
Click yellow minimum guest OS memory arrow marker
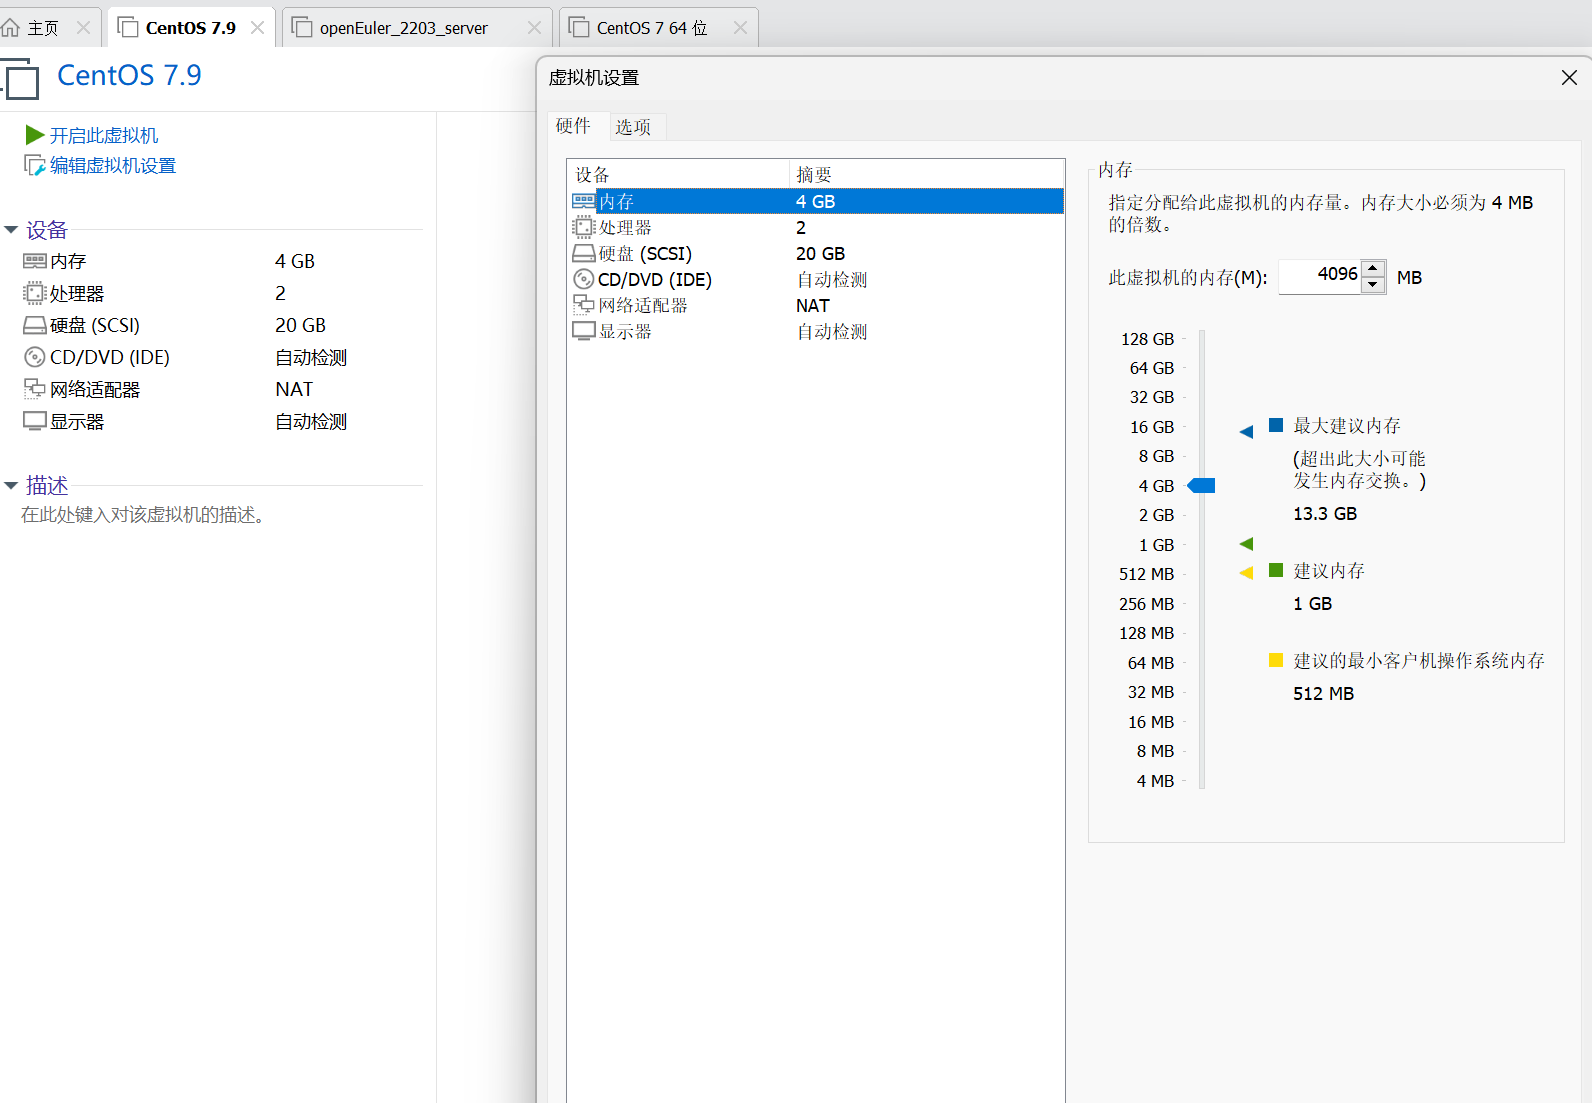(x=1246, y=573)
